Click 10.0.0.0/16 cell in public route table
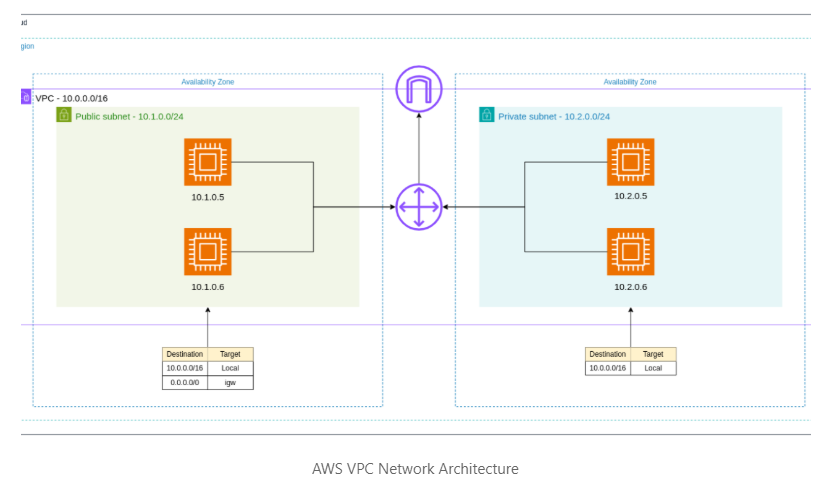The image size is (829, 483). [185, 368]
